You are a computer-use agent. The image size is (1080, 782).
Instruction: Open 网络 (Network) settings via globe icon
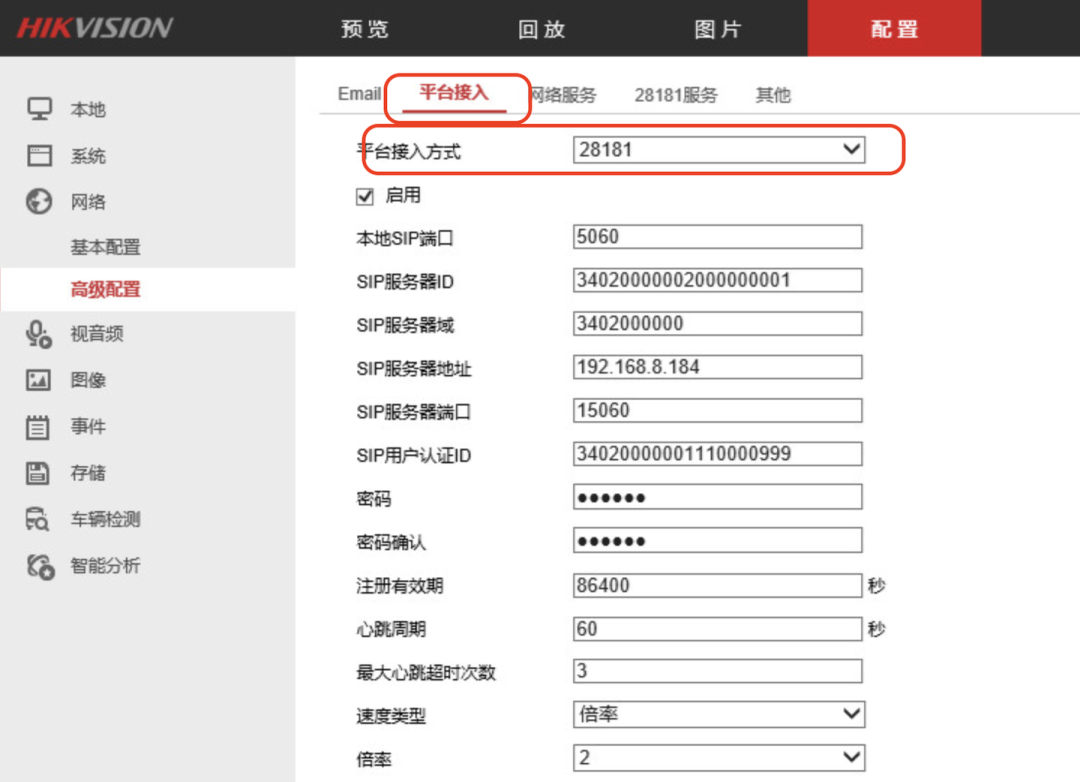pos(38,201)
